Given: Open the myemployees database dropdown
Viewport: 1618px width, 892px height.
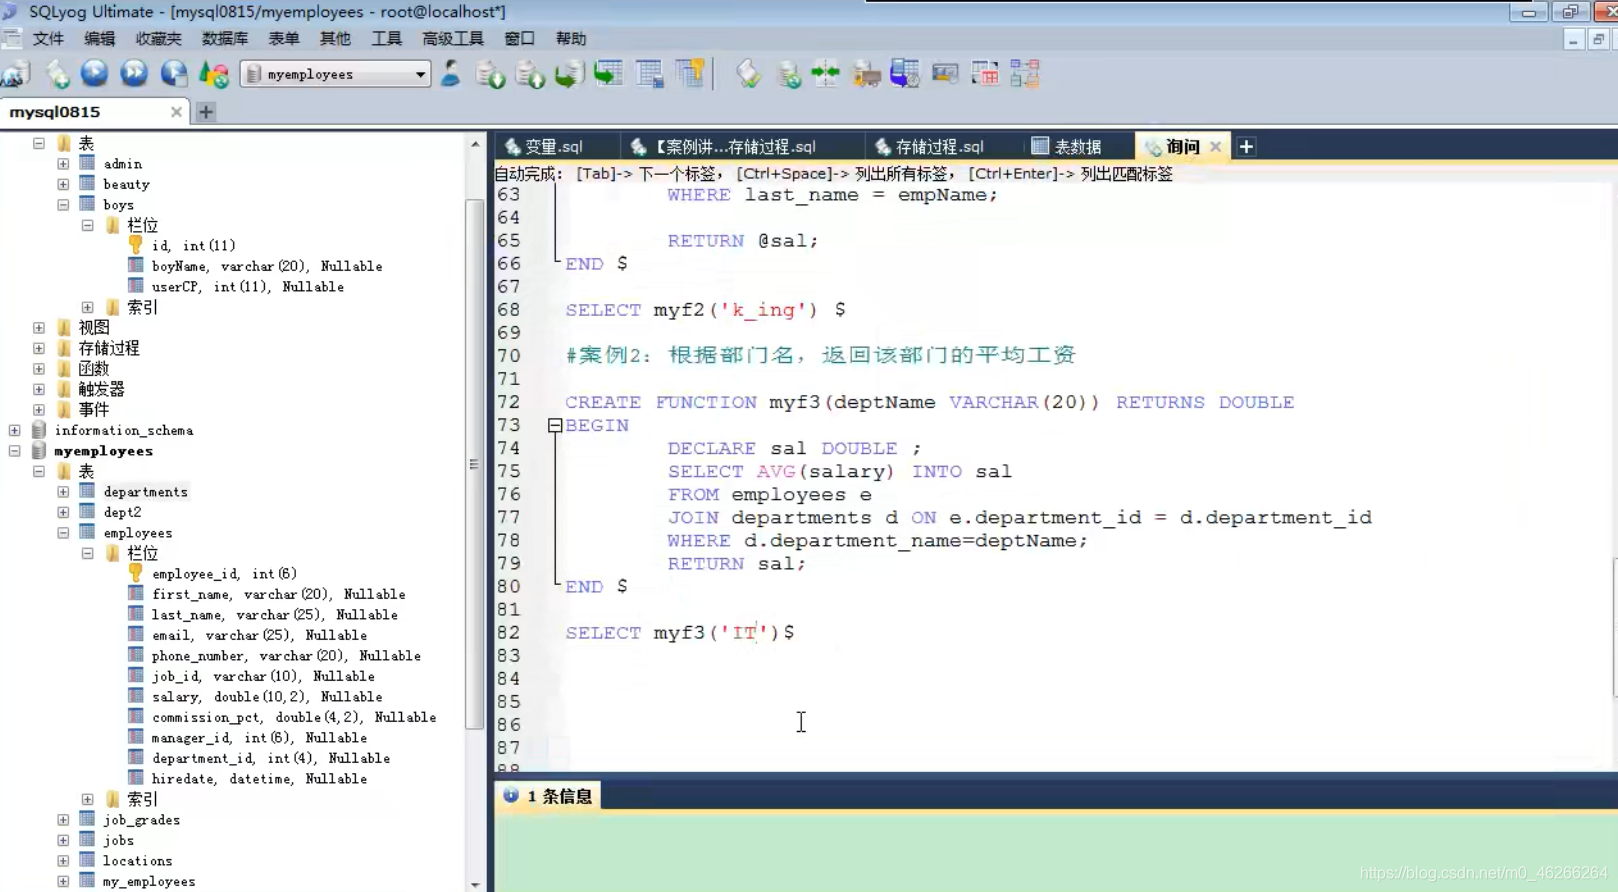Looking at the screenshot, I should pos(420,74).
